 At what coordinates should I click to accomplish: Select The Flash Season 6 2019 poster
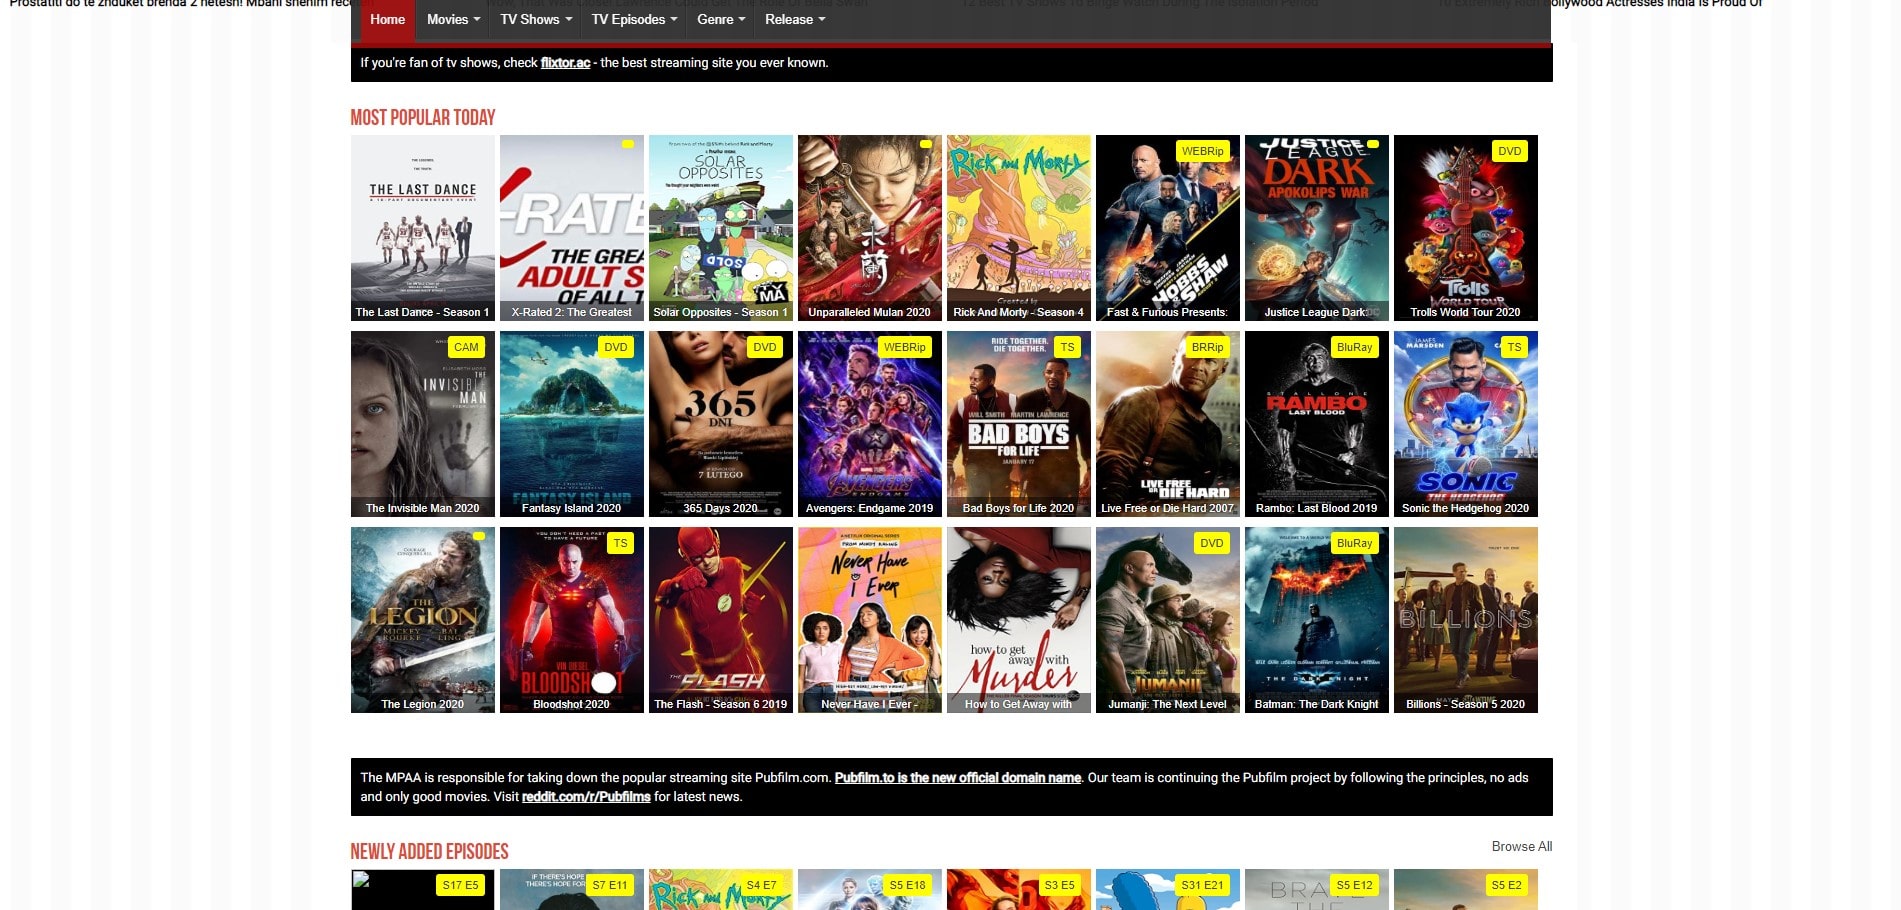tap(721, 620)
